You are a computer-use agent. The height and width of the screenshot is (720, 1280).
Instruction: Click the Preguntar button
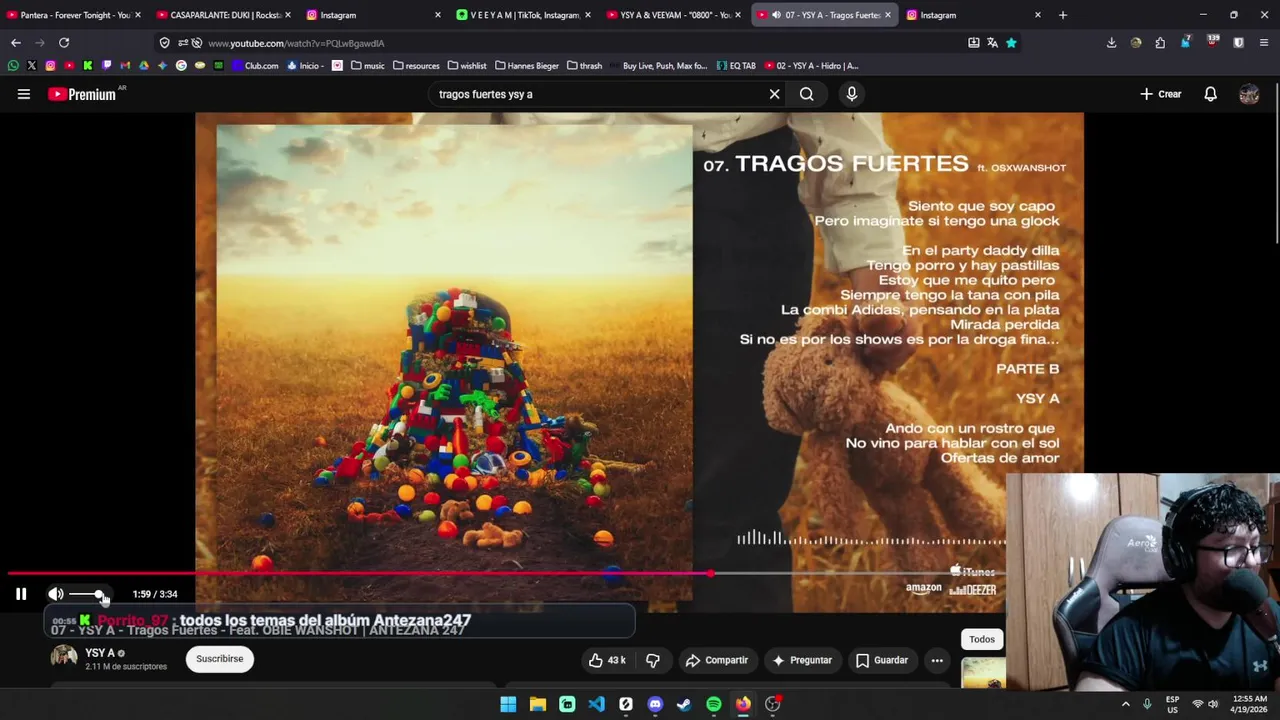click(801, 660)
